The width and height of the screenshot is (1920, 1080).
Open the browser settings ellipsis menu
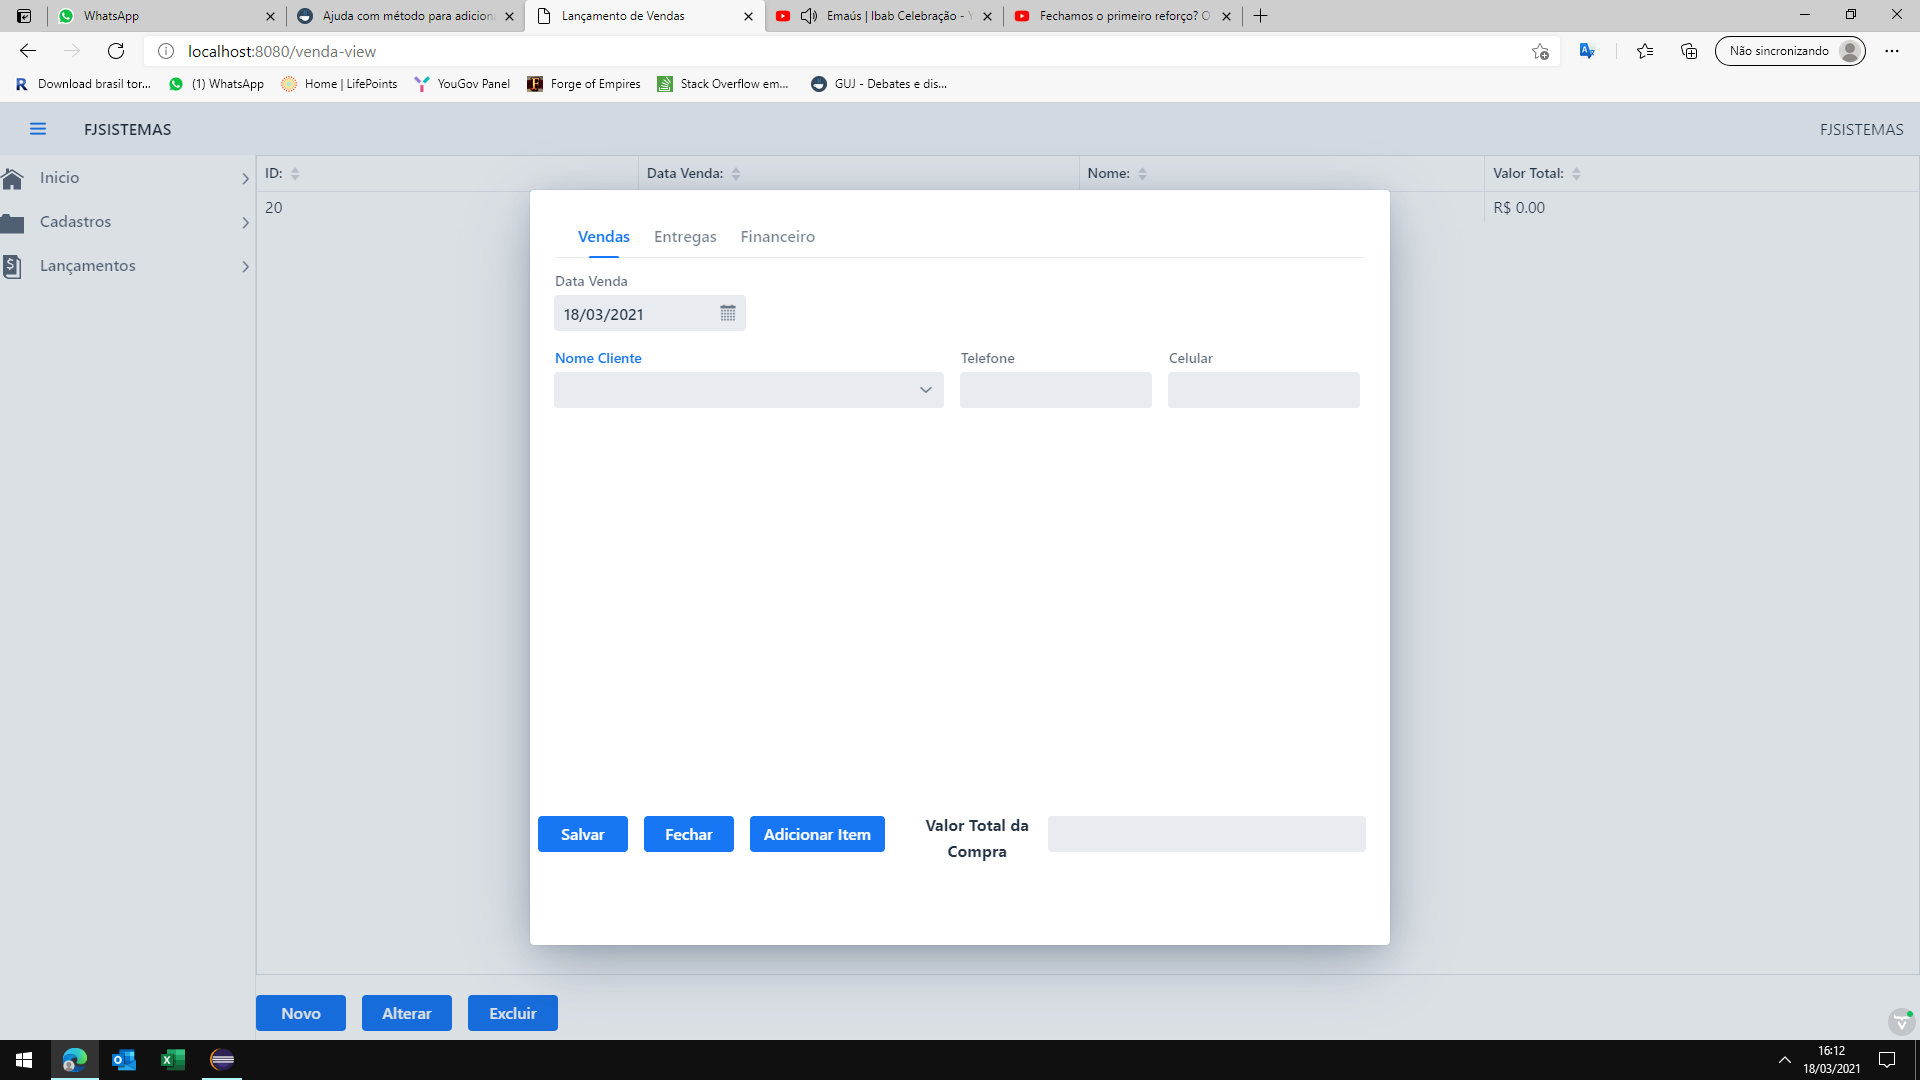click(1892, 51)
